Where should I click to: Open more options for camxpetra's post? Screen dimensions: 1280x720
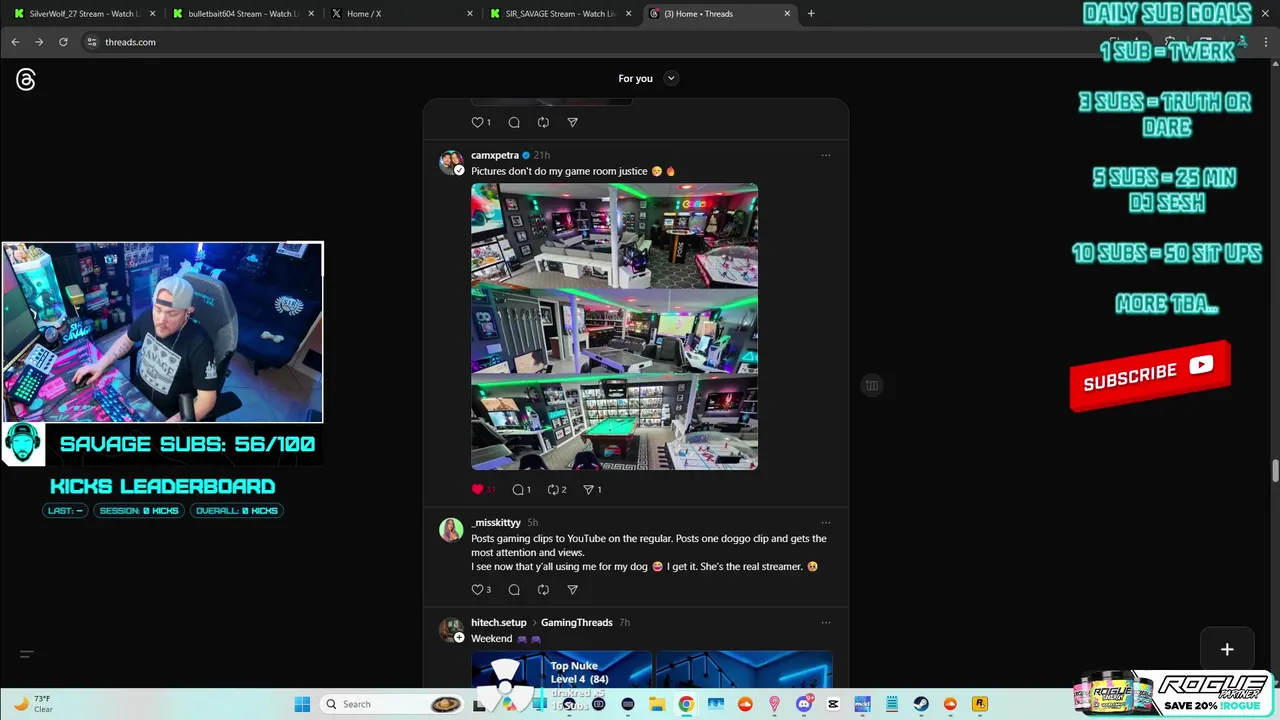pos(825,155)
